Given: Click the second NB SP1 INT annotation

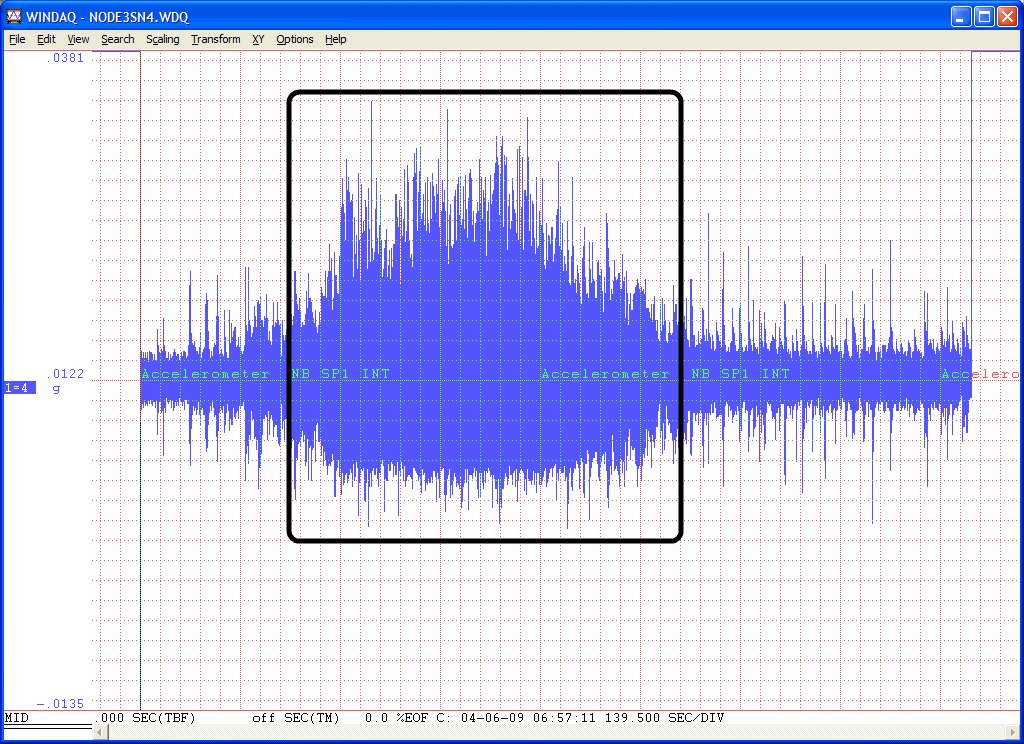Looking at the screenshot, I should [741, 374].
